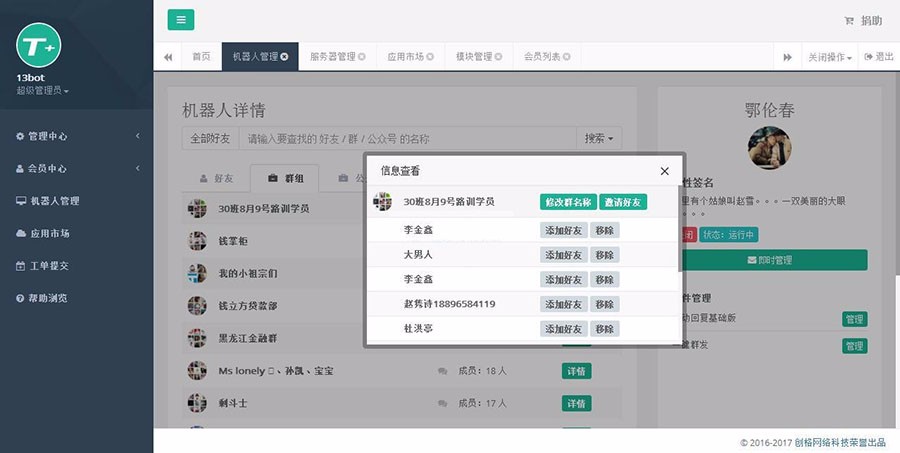Switch to 首页 tab
900x453 pixels.
tap(201, 57)
